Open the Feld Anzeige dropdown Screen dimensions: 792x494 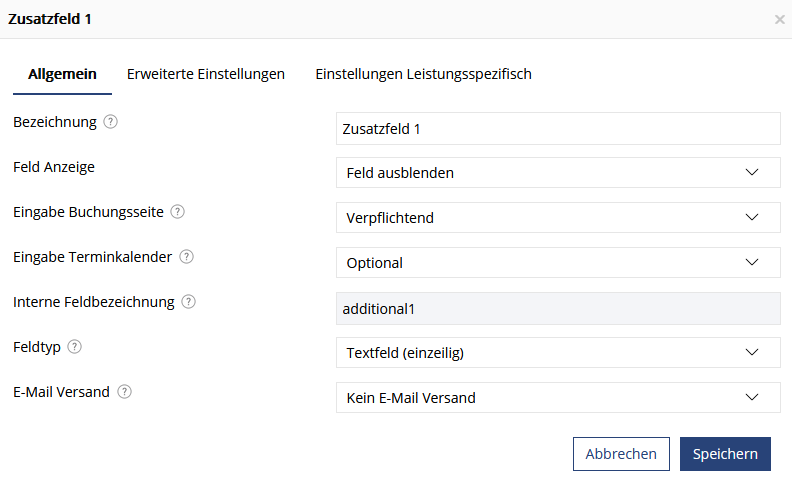pyautogui.click(x=558, y=173)
